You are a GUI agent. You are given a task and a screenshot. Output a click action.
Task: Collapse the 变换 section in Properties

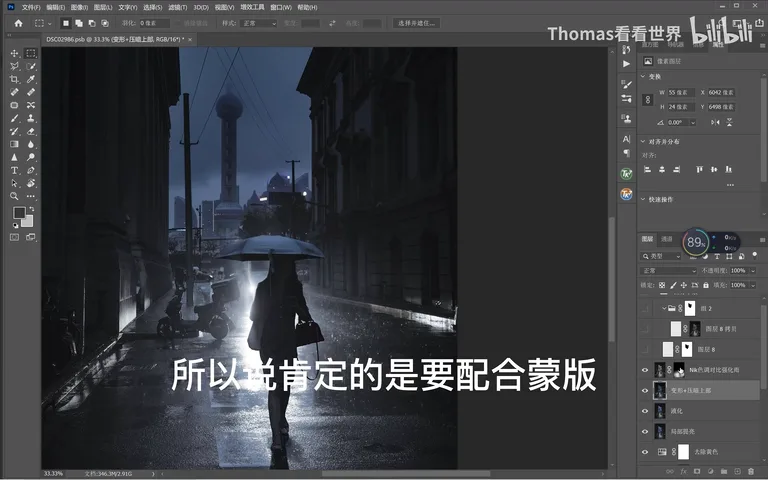point(643,77)
